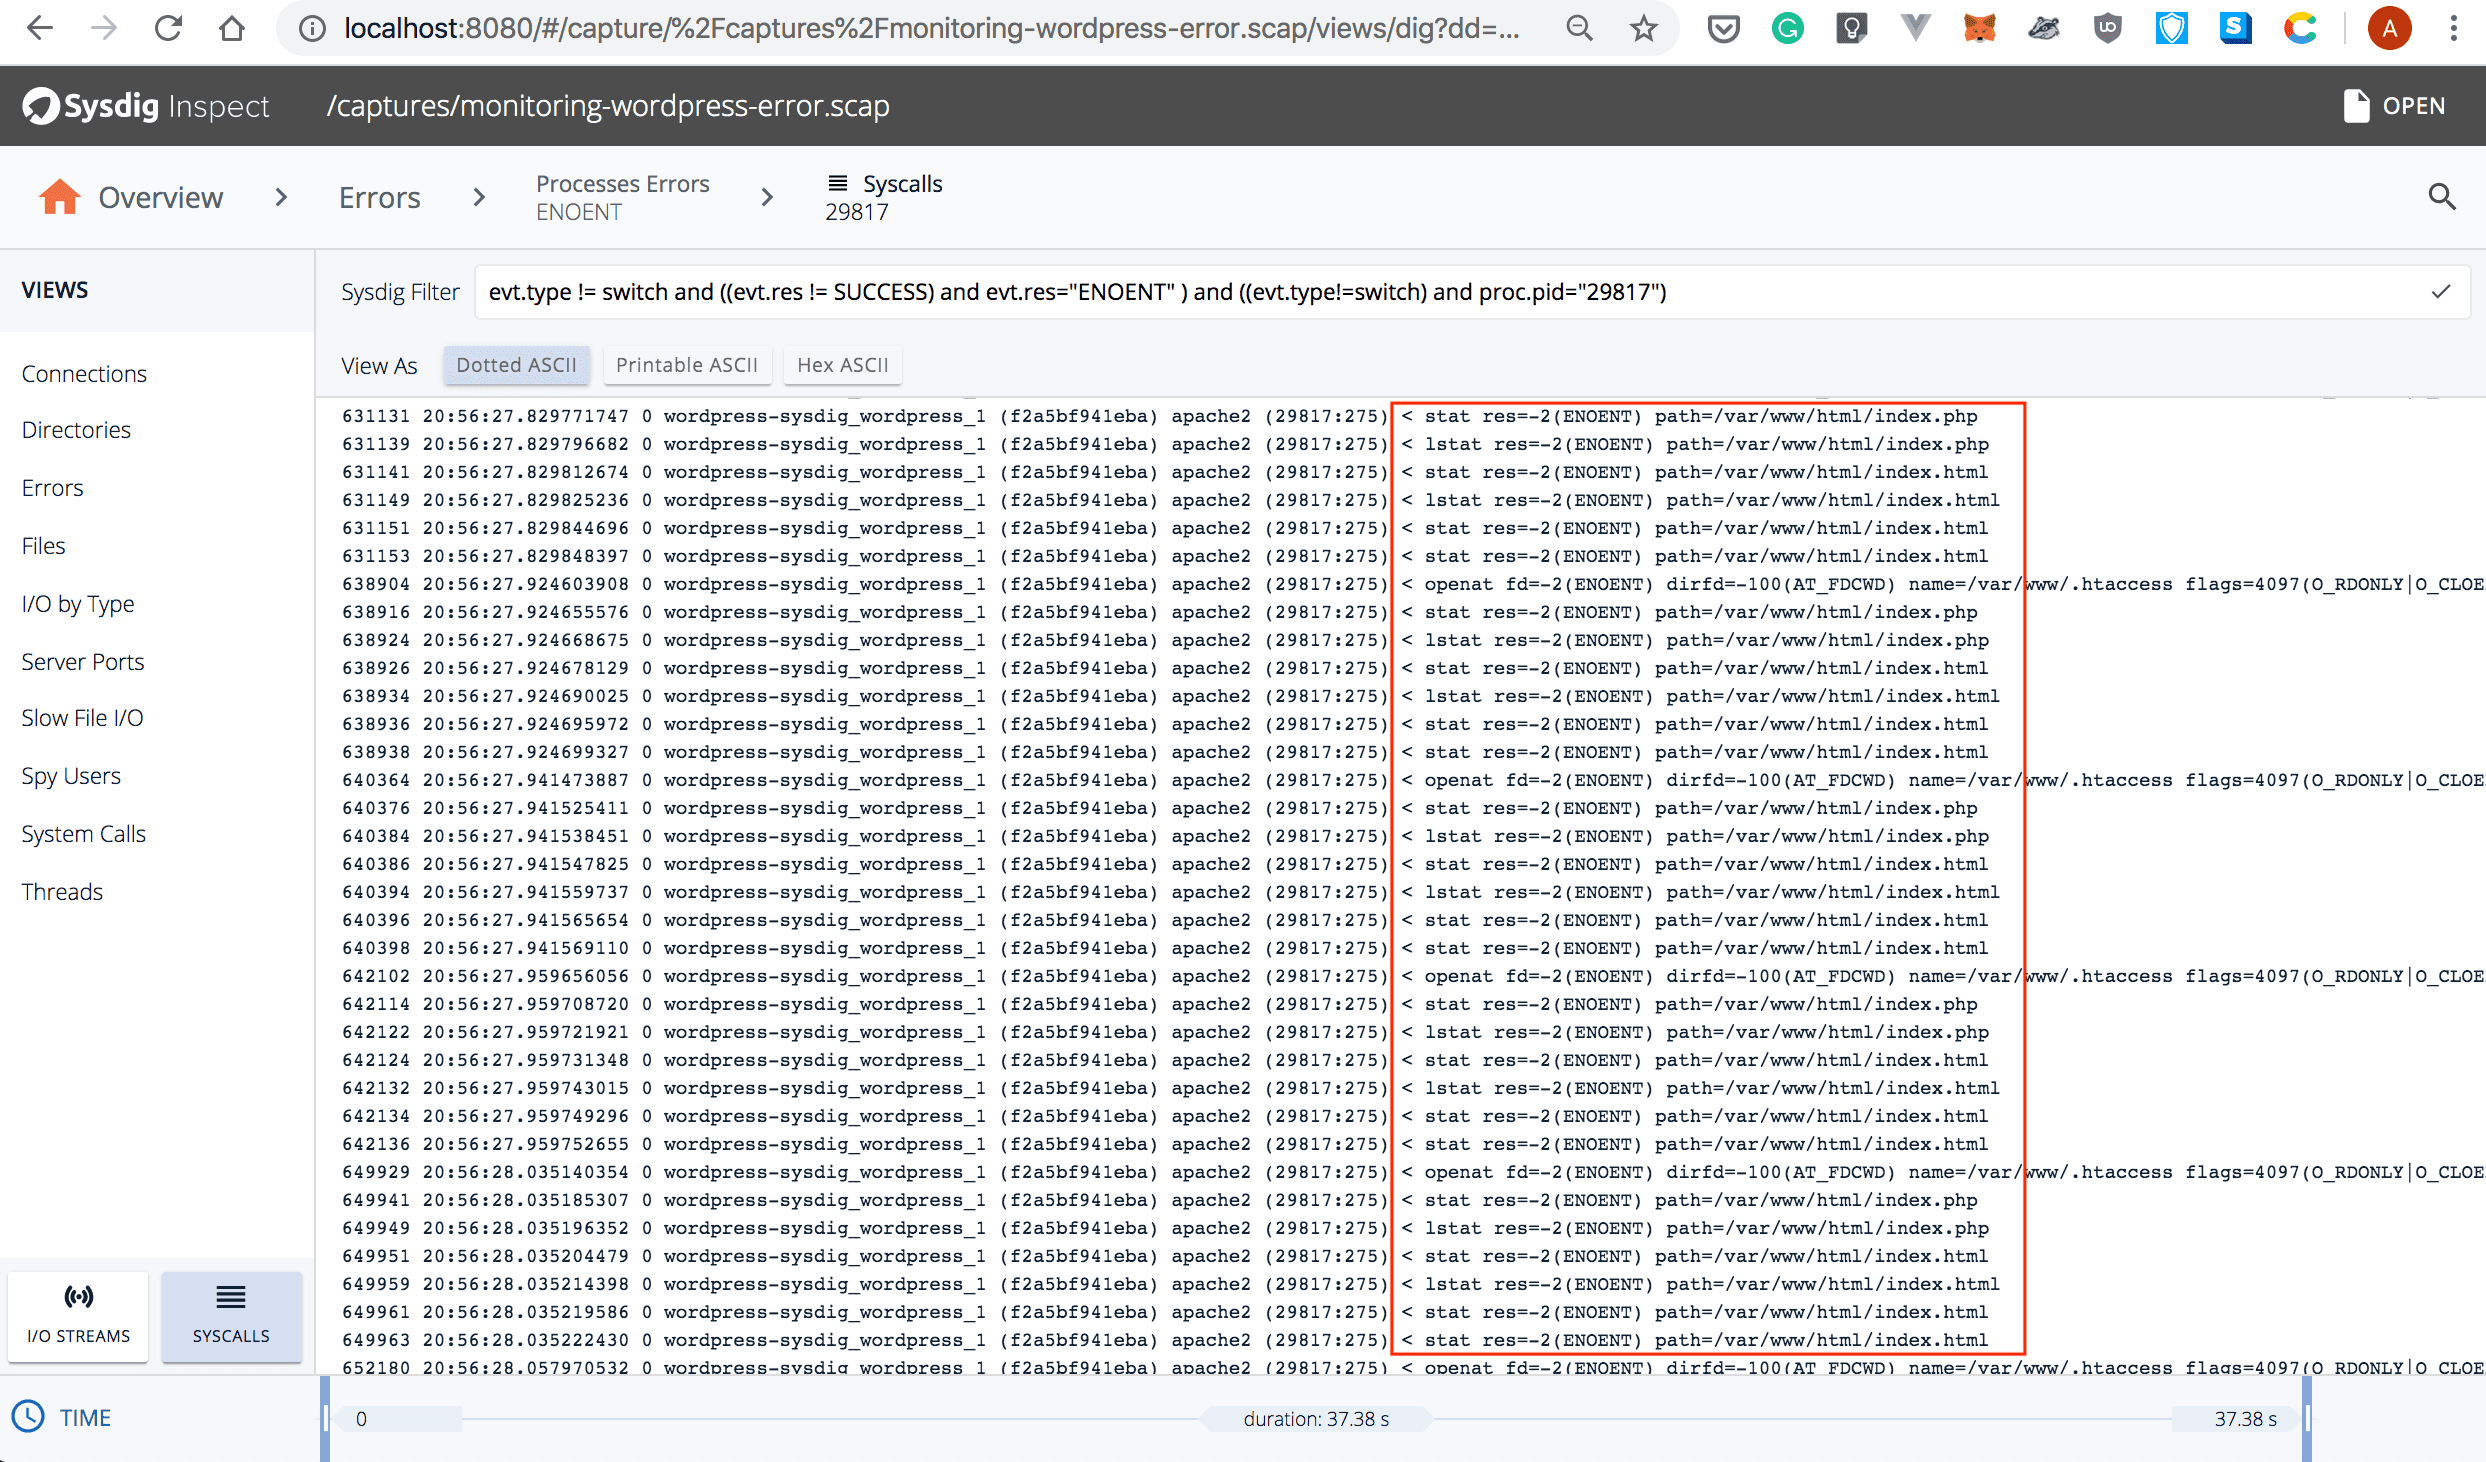2486x1462 pixels.
Task: Click chevron after Errors breadcrumb
Action: click(x=479, y=198)
